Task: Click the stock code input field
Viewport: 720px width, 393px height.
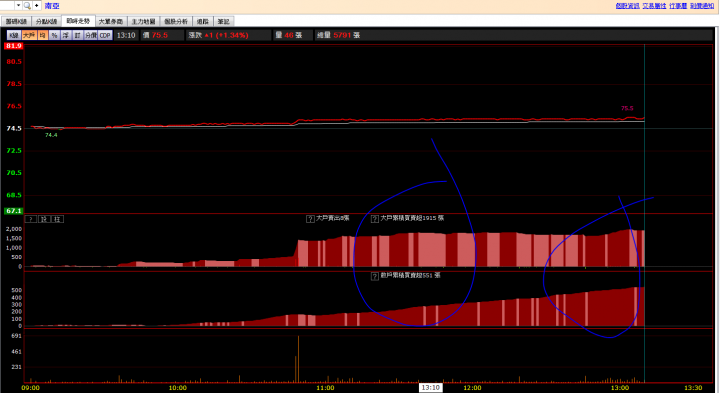Action: 7,6
